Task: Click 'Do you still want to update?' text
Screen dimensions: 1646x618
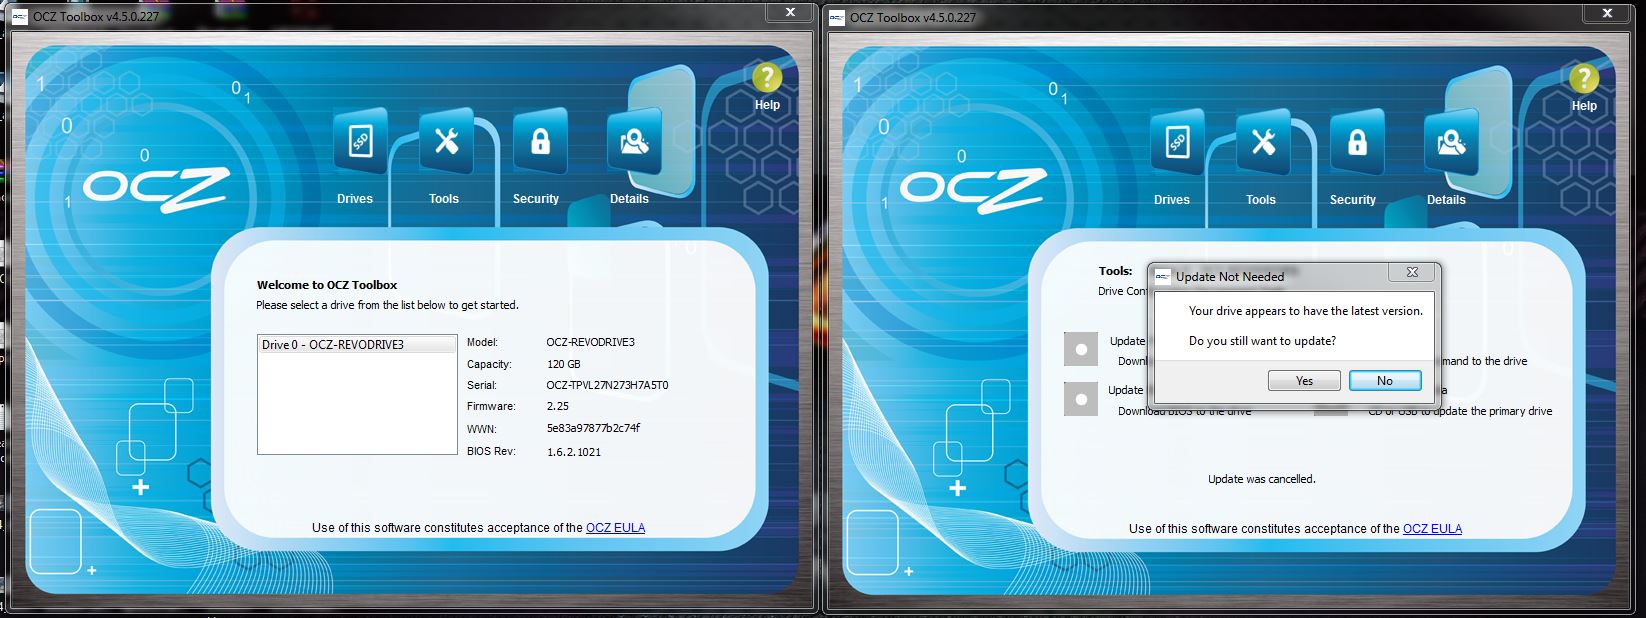Action: [x=1262, y=341]
